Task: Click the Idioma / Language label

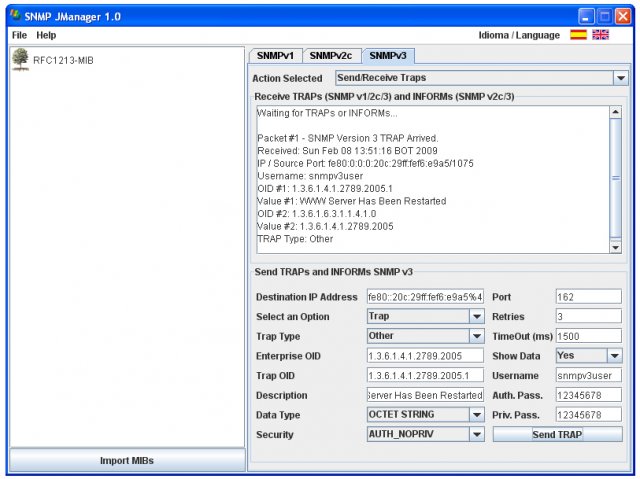Action: [x=519, y=35]
